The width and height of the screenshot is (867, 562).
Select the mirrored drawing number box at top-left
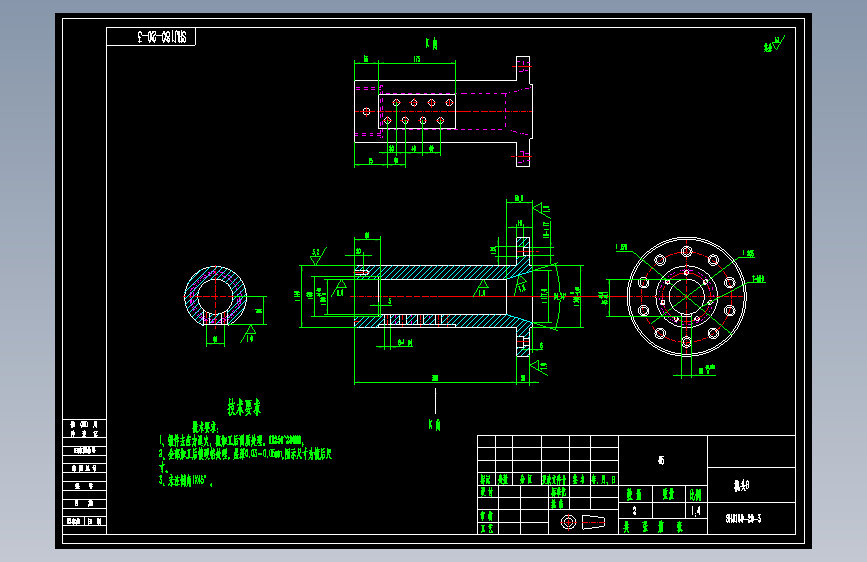pyautogui.click(x=151, y=37)
